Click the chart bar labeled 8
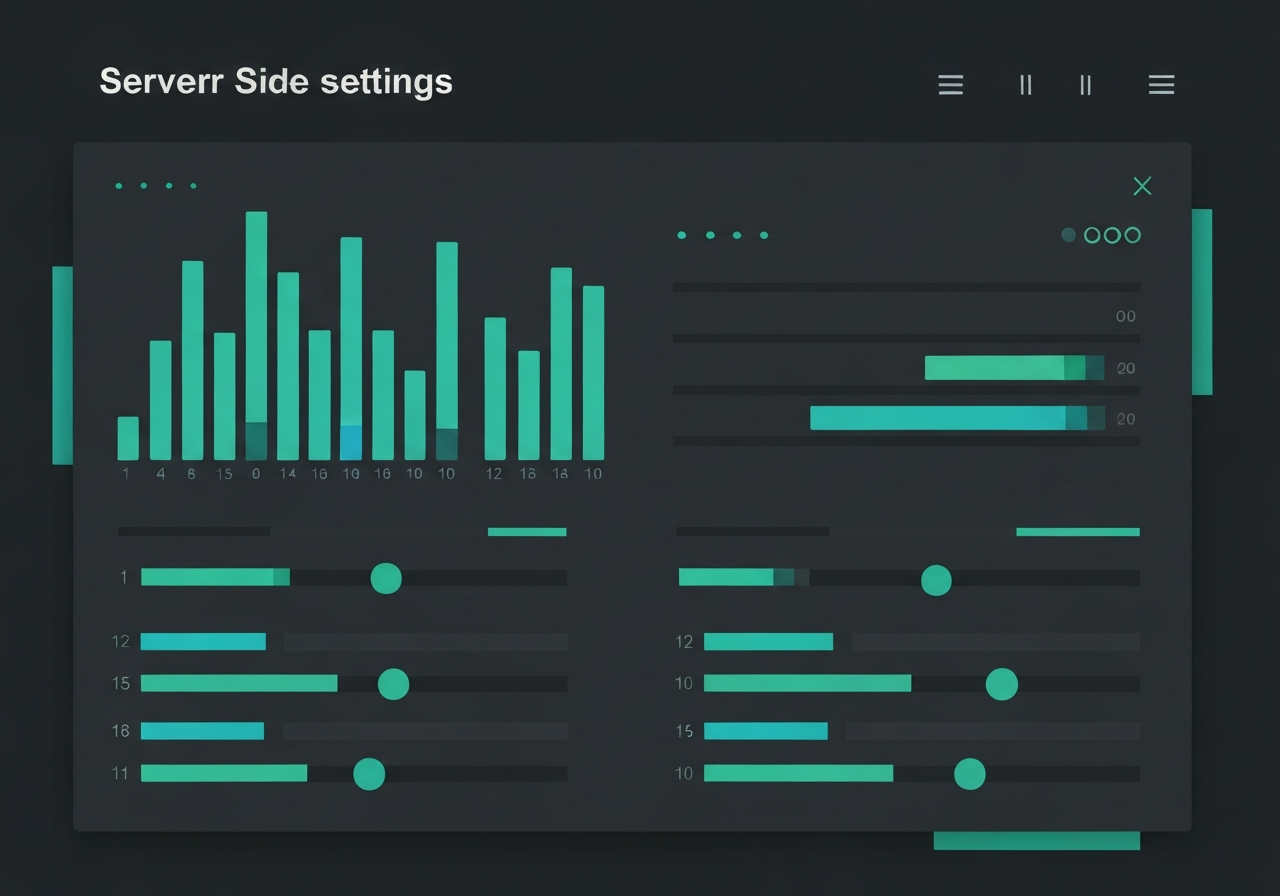The image size is (1280, 896). point(192,360)
